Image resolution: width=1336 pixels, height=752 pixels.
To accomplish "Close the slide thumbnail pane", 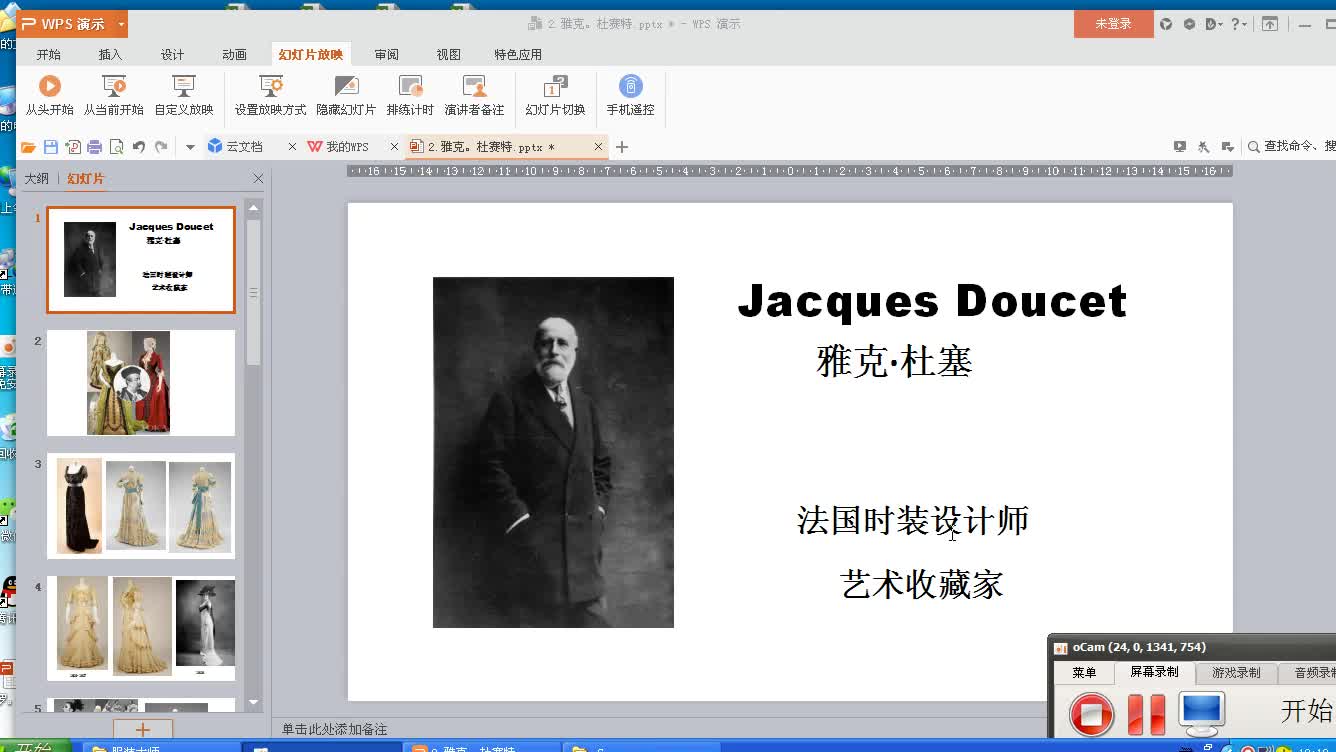I will pyautogui.click(x=258, y=178).
